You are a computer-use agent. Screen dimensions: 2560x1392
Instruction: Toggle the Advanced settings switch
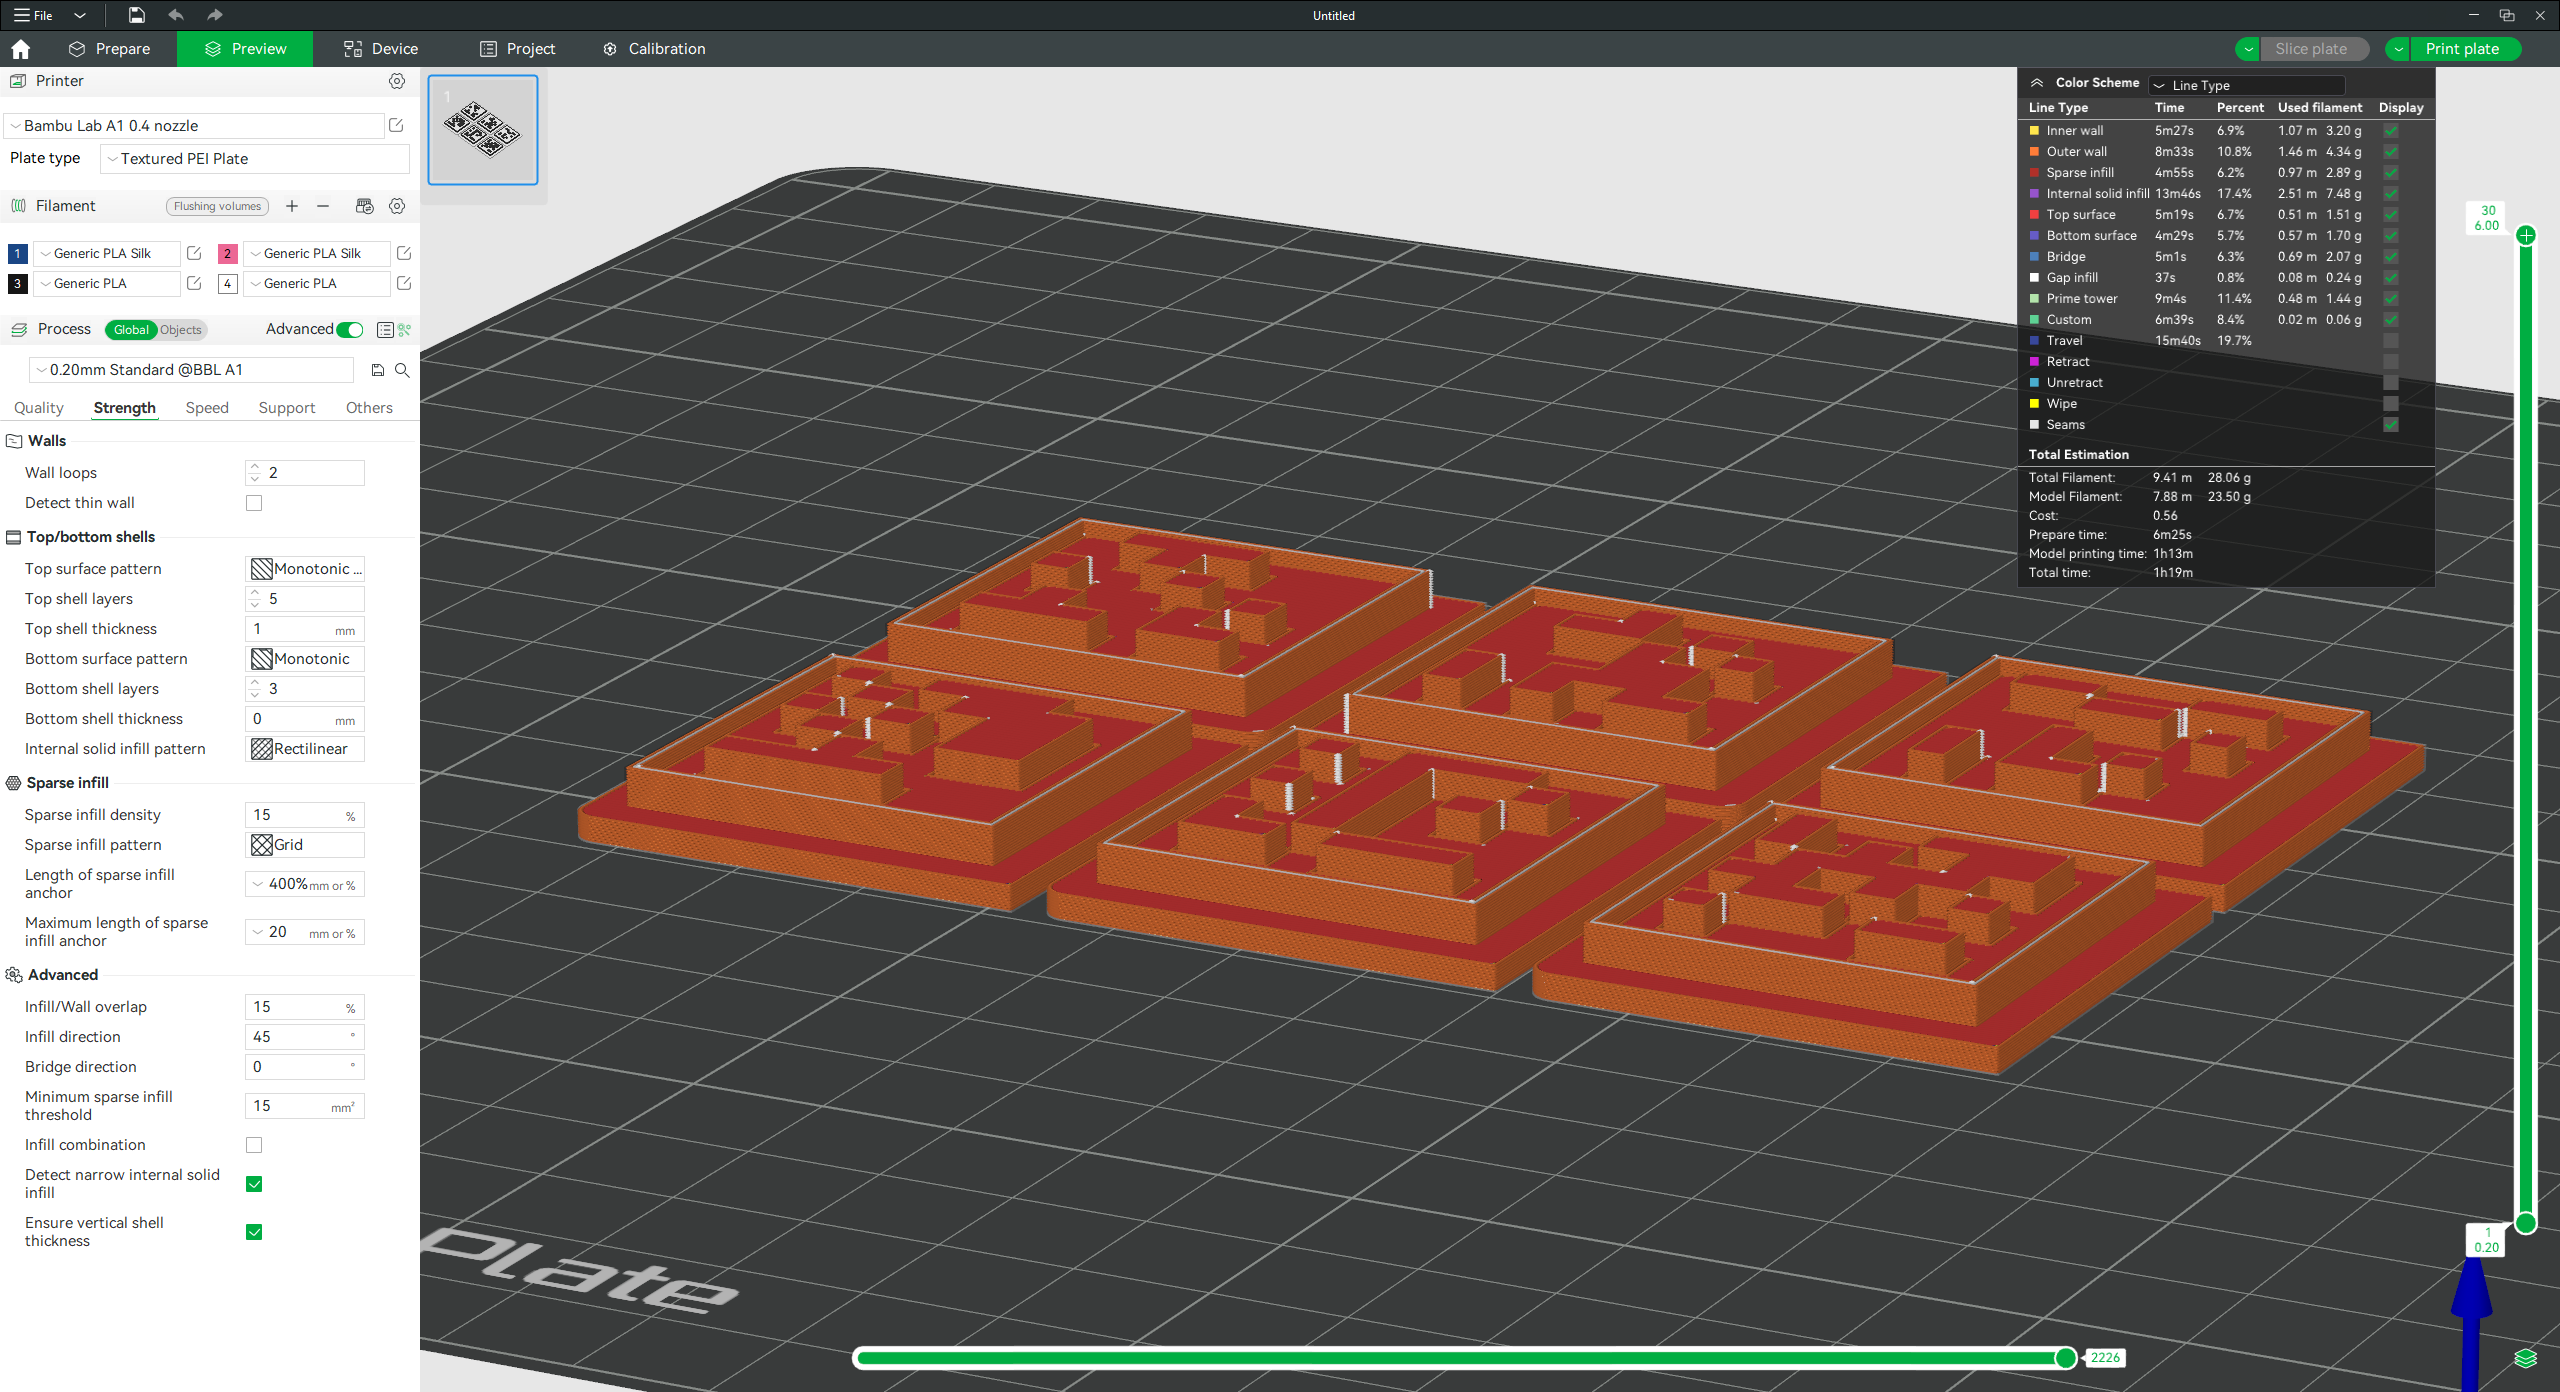click(350, 330)
